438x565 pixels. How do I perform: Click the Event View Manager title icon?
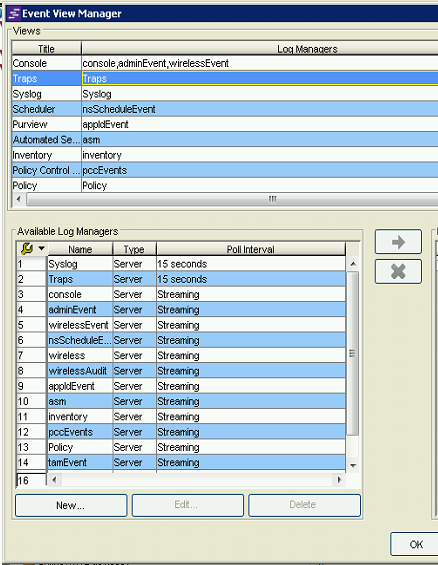point(14,14)
